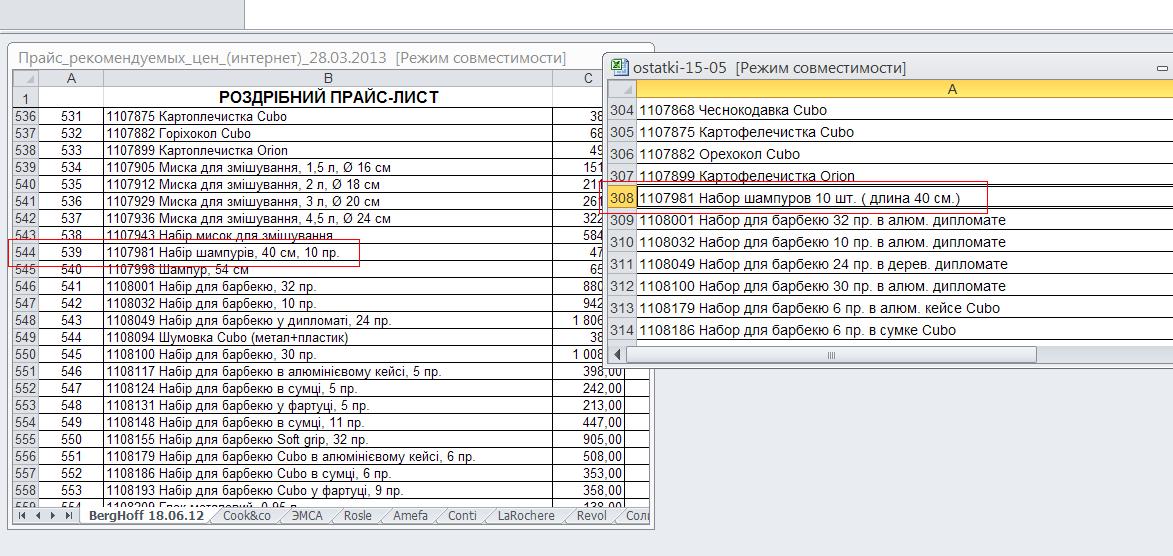Click the РОЗДРІБНИЙ ПРАЙС-ЛИСТ header cell
The image size is (1173, 556).
click(328, 97)
